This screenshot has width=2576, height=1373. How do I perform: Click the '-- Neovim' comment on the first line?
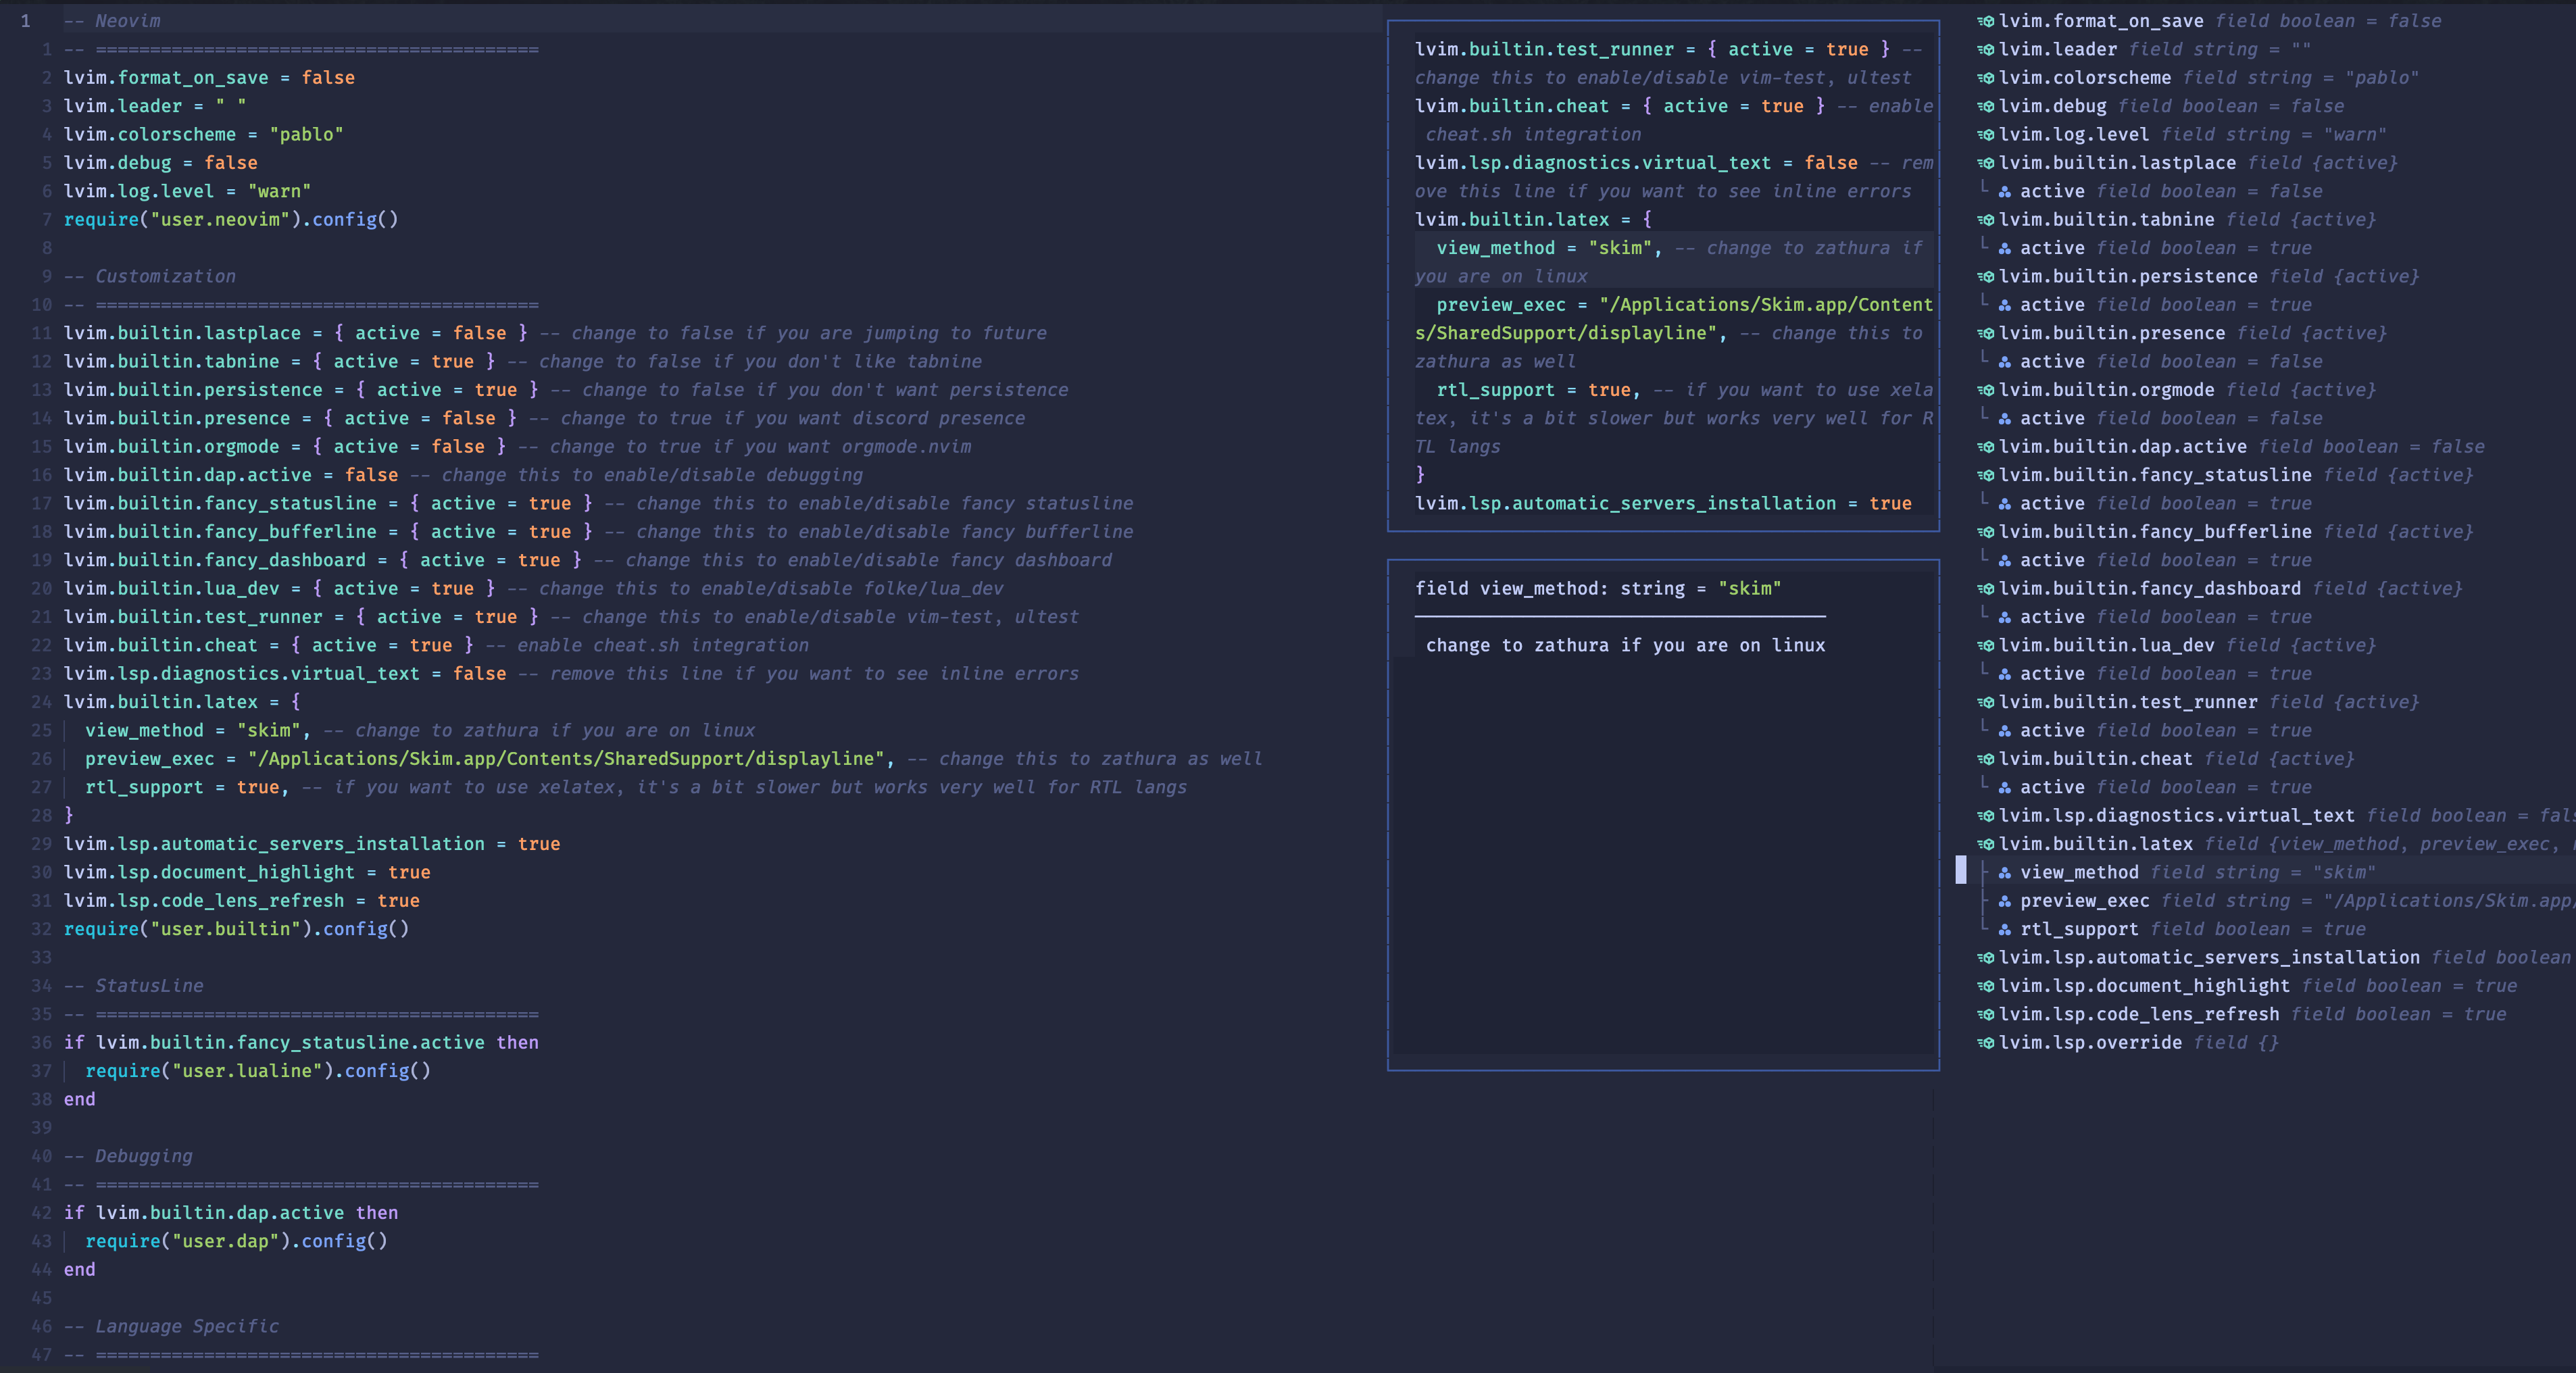pyautogui.click(x=112, y=21)
